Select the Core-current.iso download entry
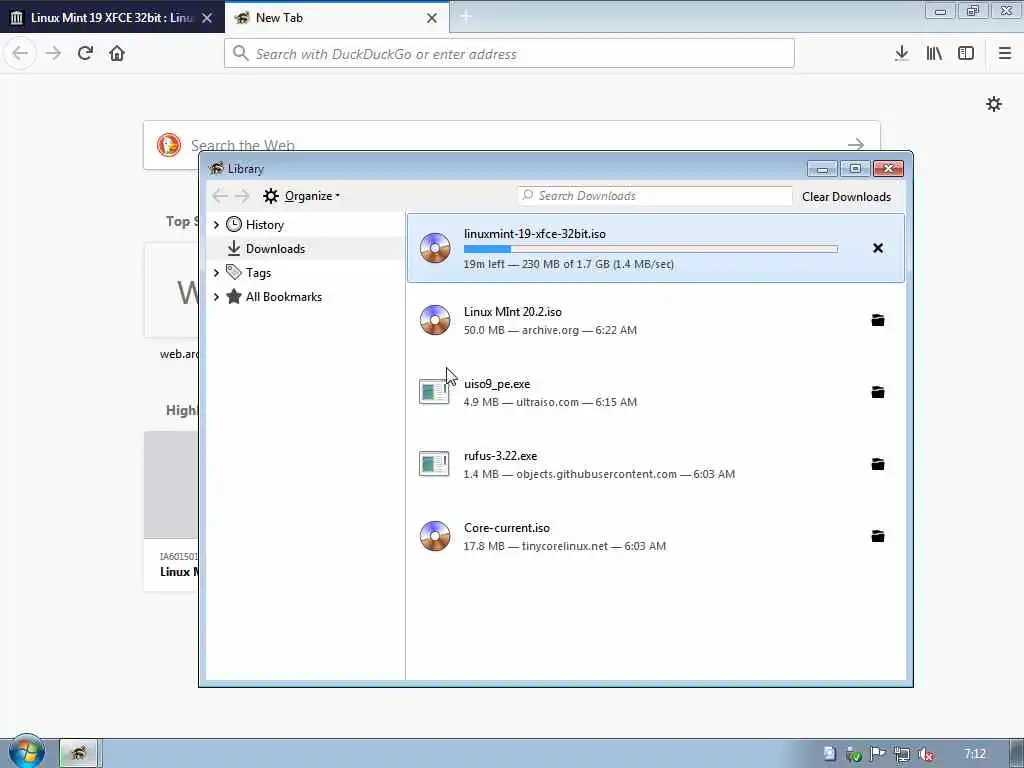The height and width of the screenshot is (768, 1024). (x=656, y=536)
